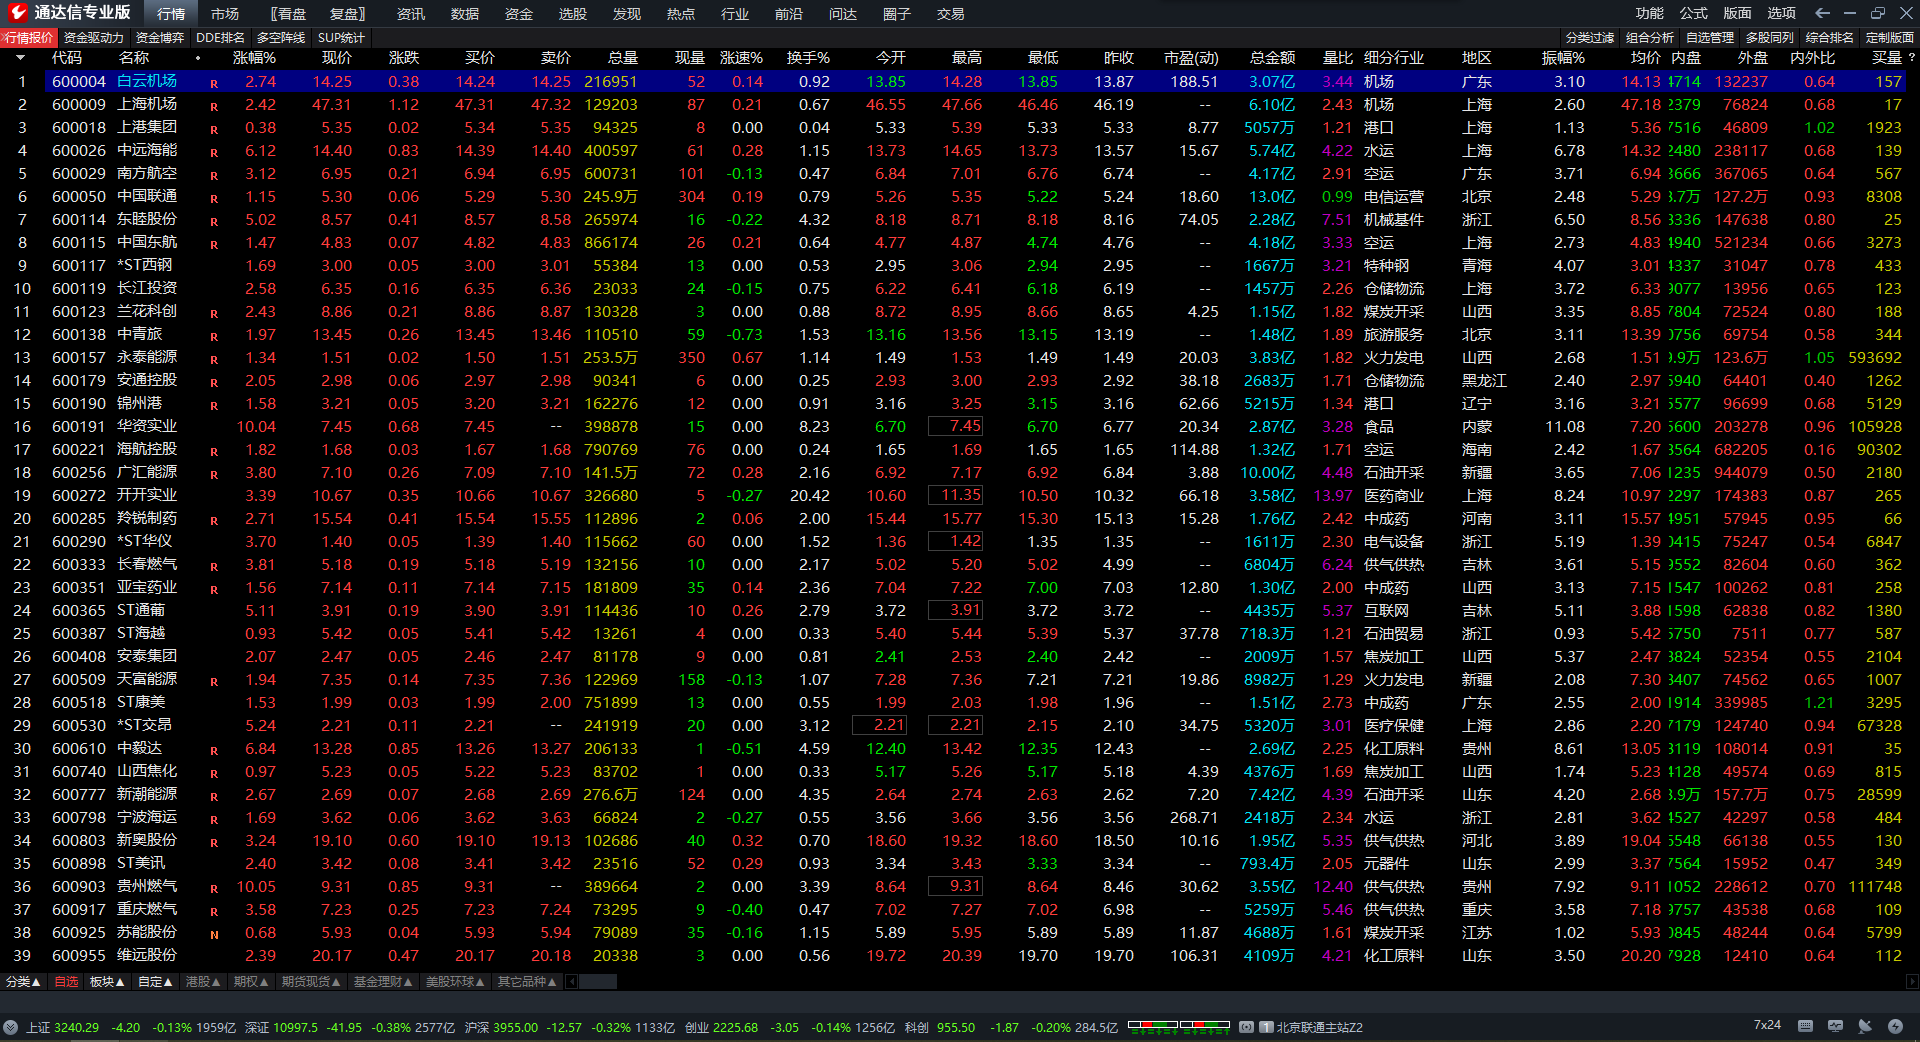Expand the 板块 sector menu
1920x1042 pixels.
point(107,982)
